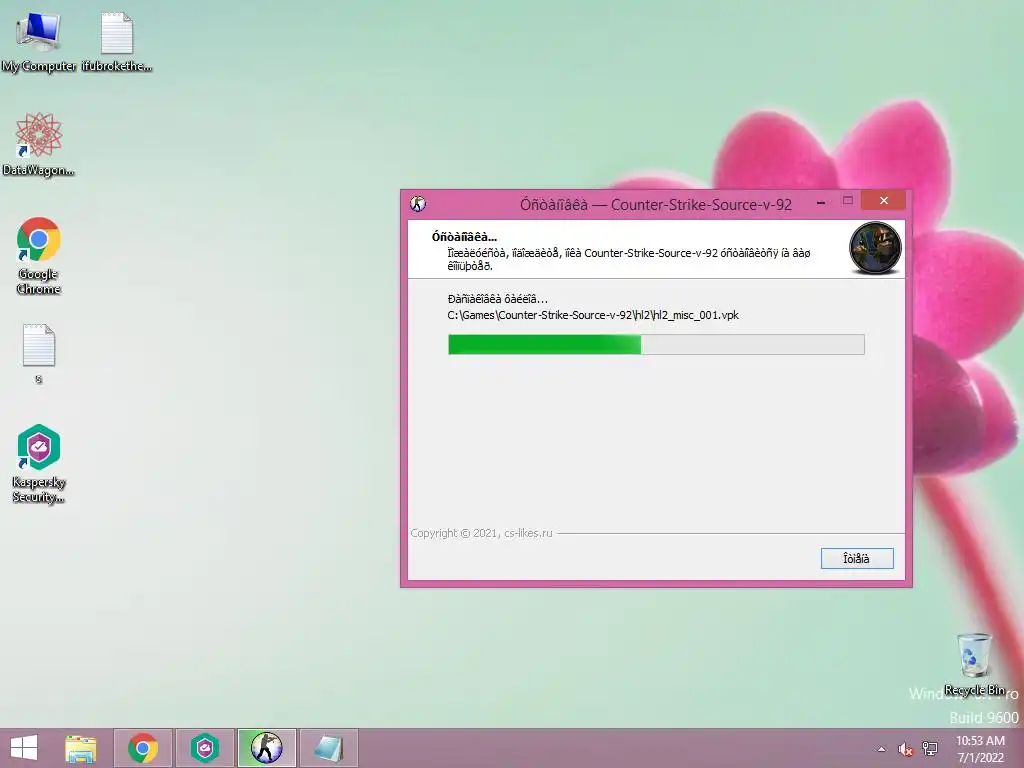The width and height of the screenshot is (1024, 768).
Task: Click the installer progress bar
Action: pos(656,344)
